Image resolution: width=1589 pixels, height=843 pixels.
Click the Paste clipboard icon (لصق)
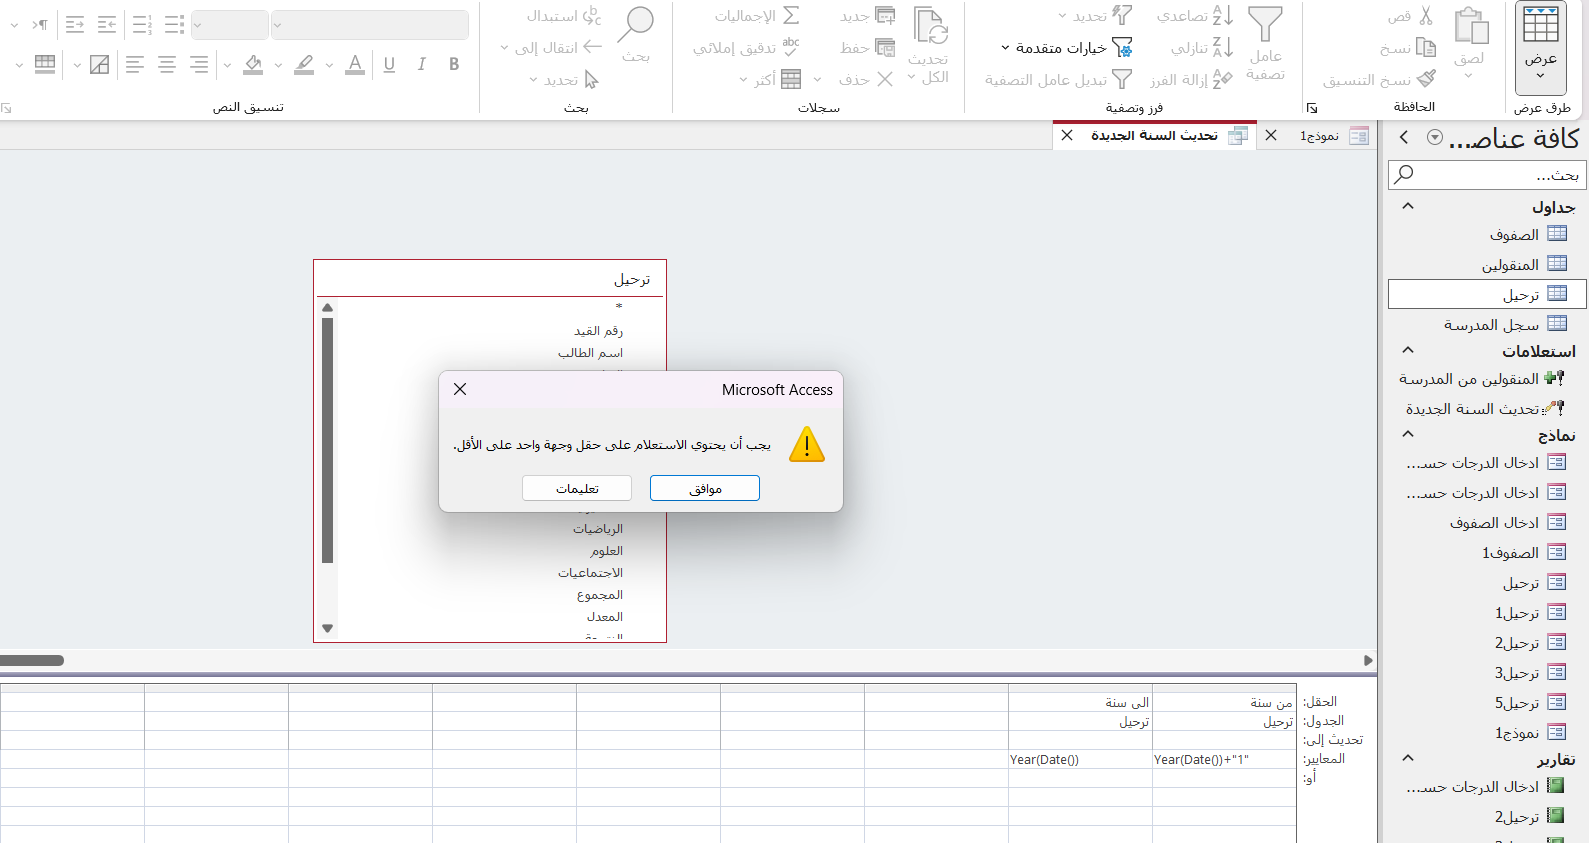[1470, 27]
